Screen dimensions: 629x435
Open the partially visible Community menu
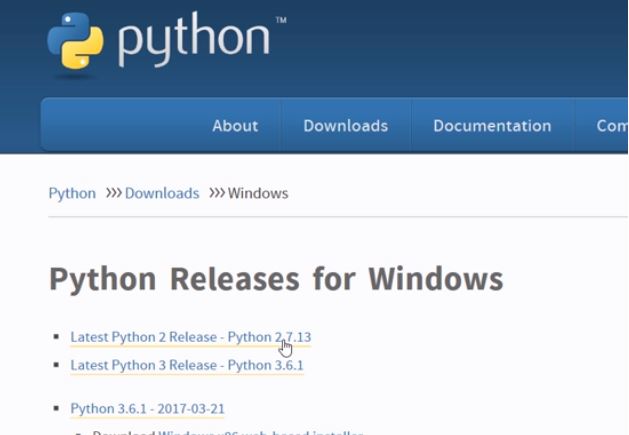pyautogui.click(x=611, y=126)
